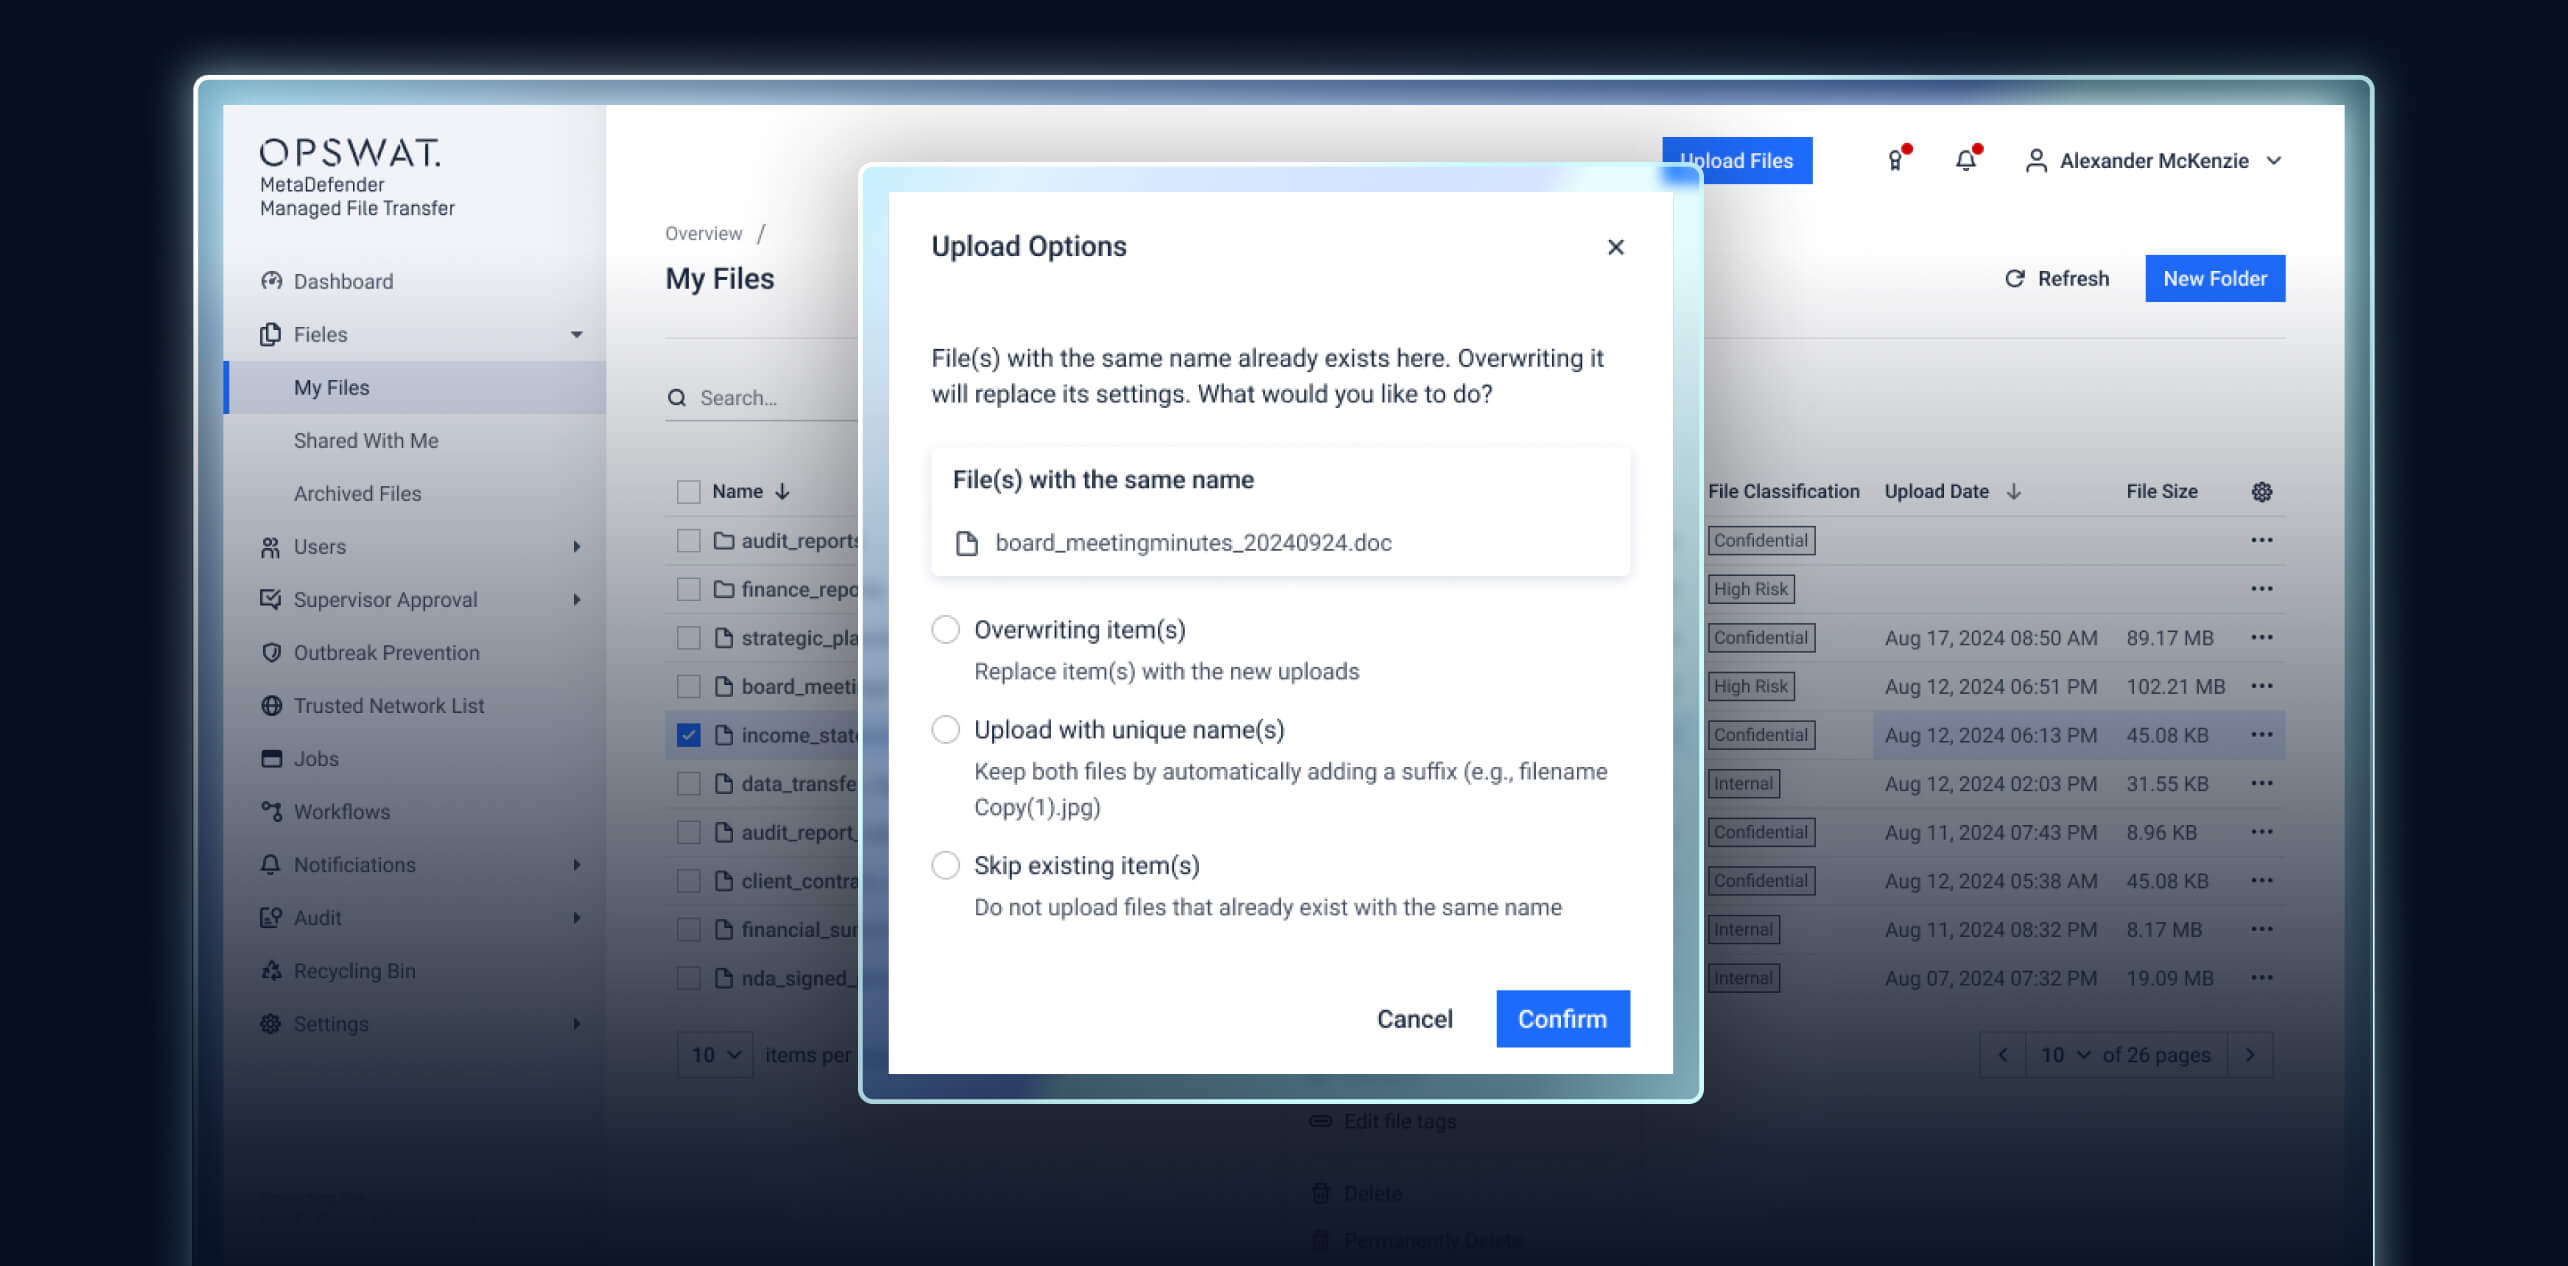Open the items per page dropdown

[x=714, y=1054]
